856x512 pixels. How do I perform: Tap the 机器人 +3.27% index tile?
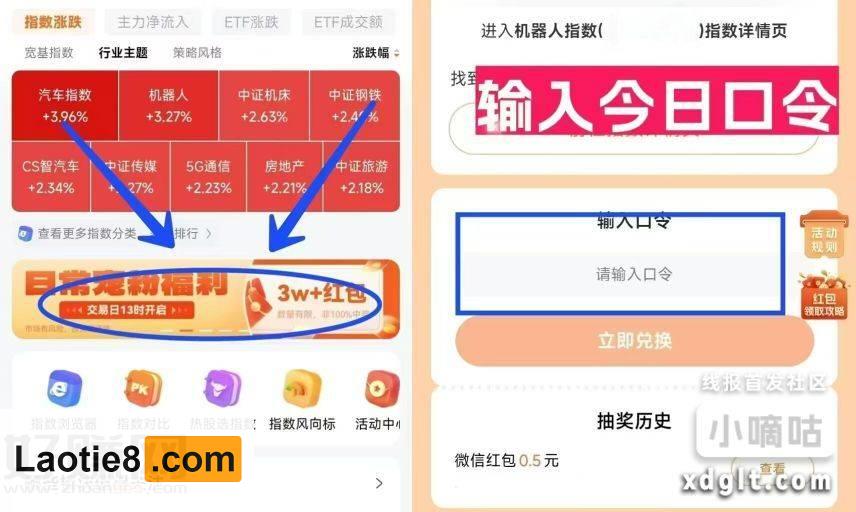169,105
